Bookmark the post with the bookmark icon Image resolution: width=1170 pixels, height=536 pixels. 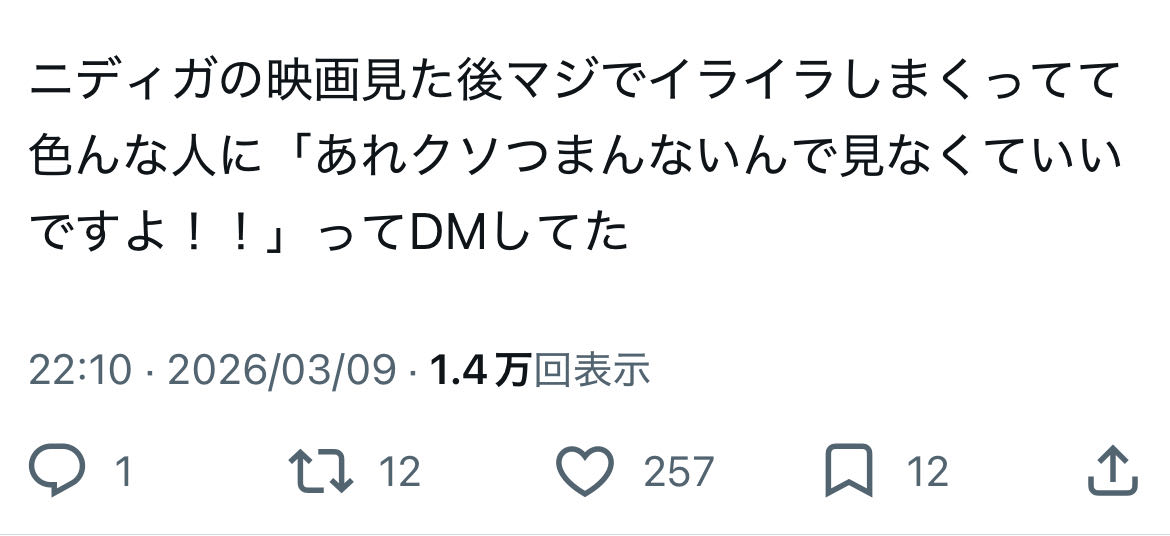click(x=849, y=470)
